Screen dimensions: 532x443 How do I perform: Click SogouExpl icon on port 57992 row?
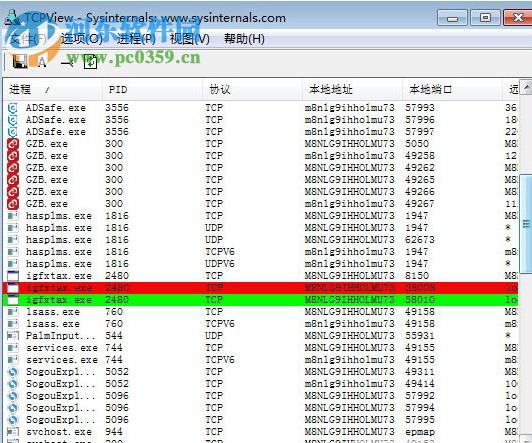[13, 396]
